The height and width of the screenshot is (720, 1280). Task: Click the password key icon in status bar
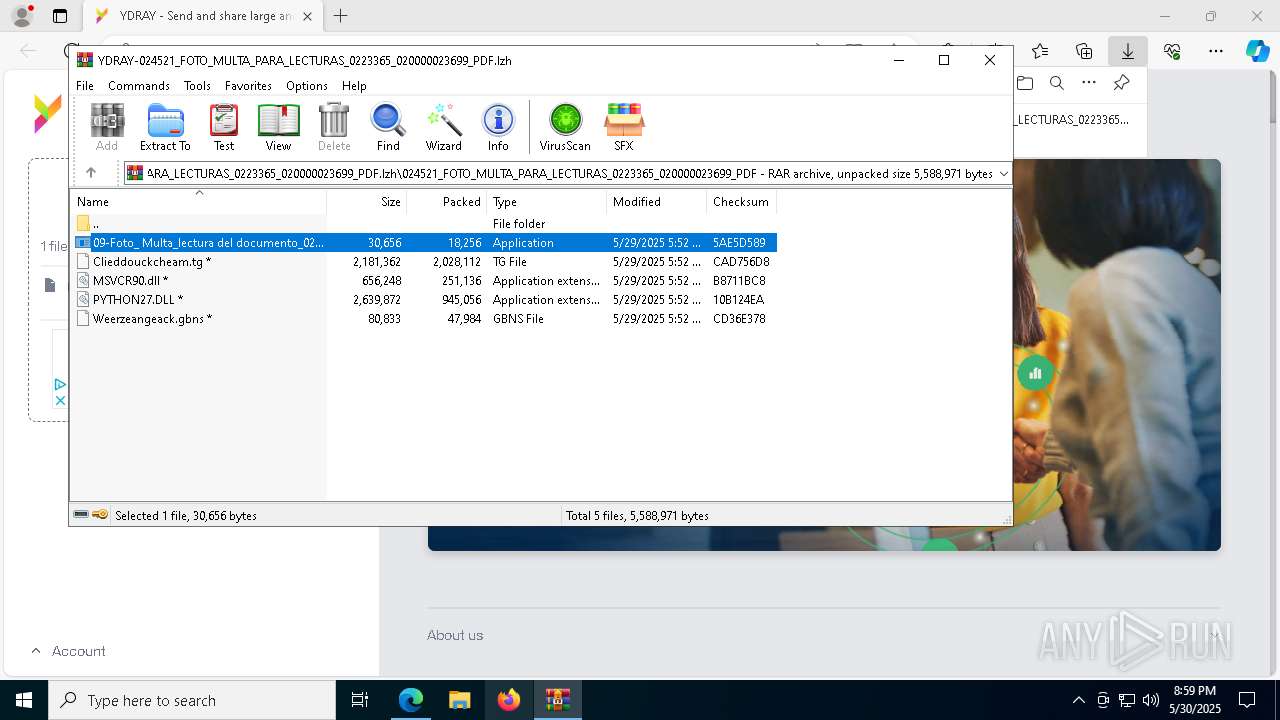100,515
